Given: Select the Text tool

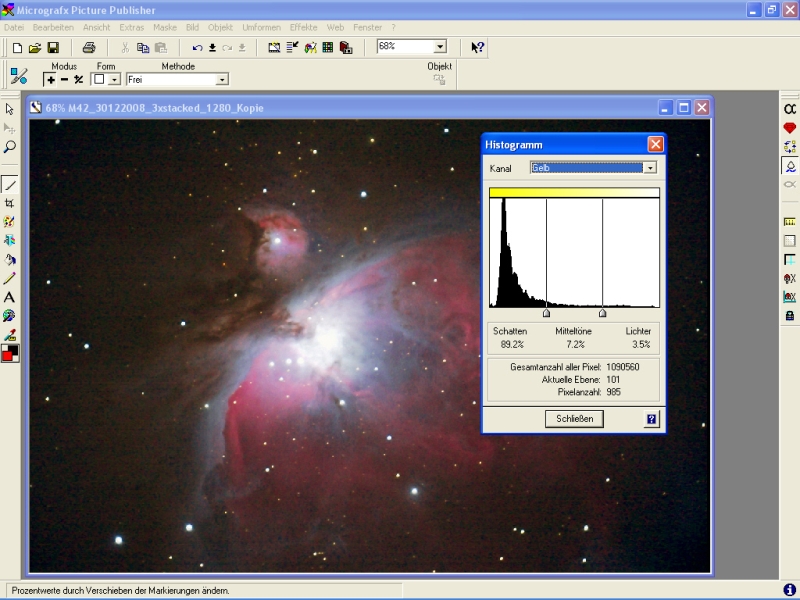Looking at the screenshot, I should pos(10,297).
